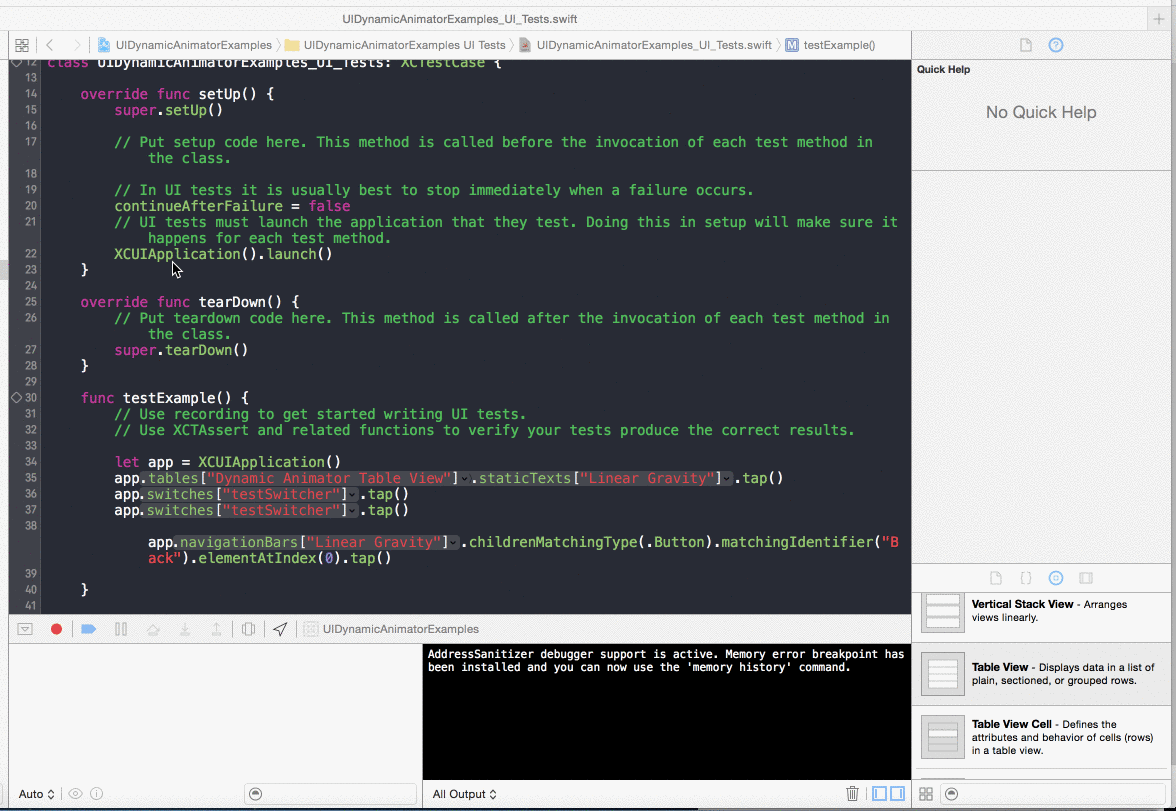
Task: Toggle the console pane button
Action: pos(897,794)
